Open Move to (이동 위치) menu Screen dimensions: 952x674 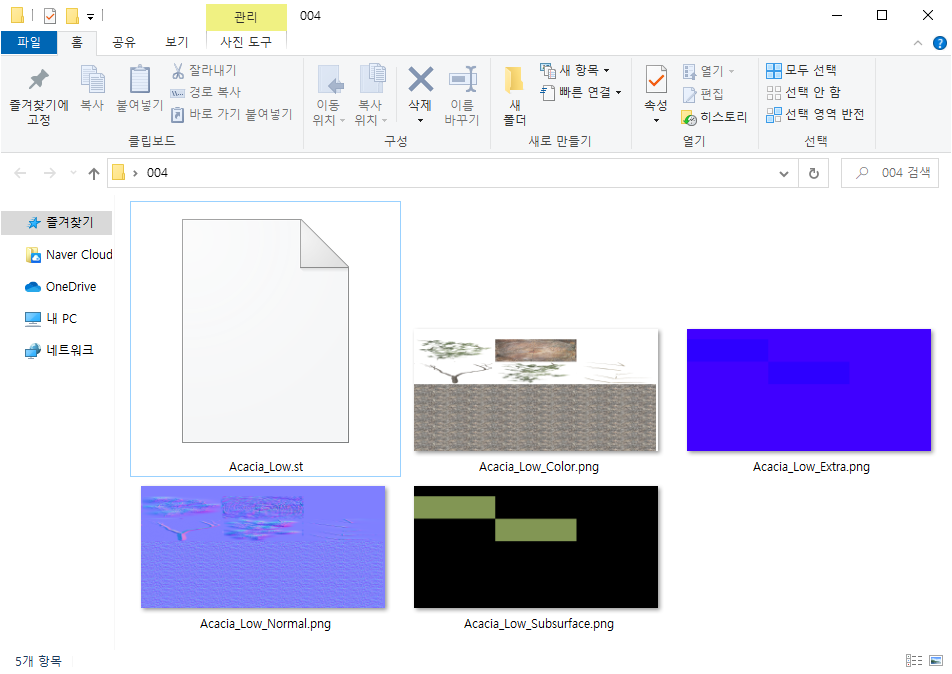(x=328, y=95)
